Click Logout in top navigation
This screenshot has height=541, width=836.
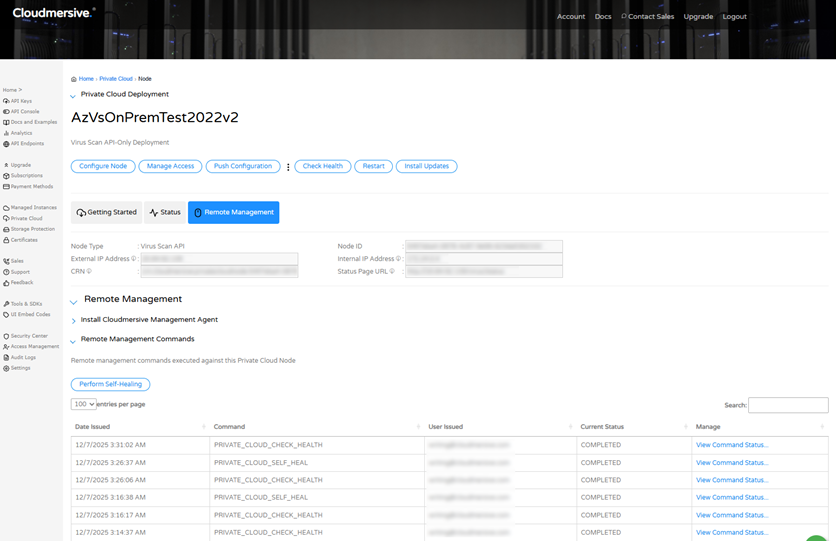click(734, 17)
